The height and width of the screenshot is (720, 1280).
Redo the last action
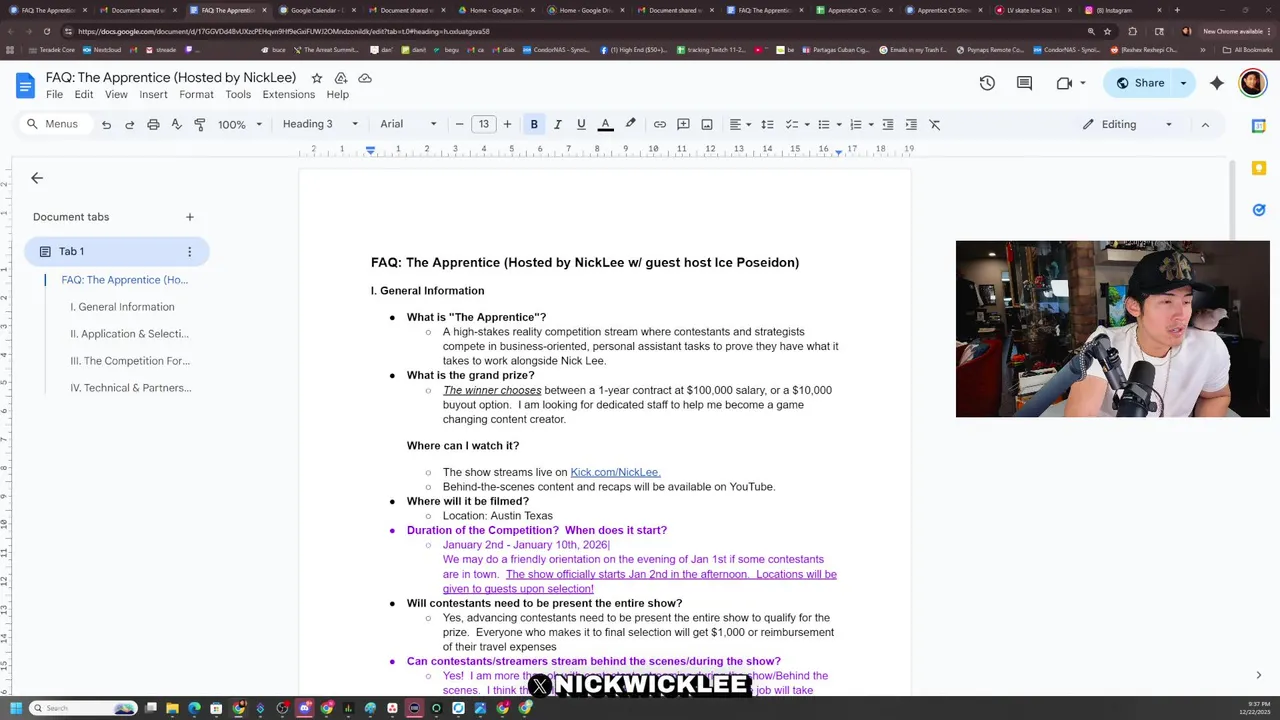click(129, 124)
